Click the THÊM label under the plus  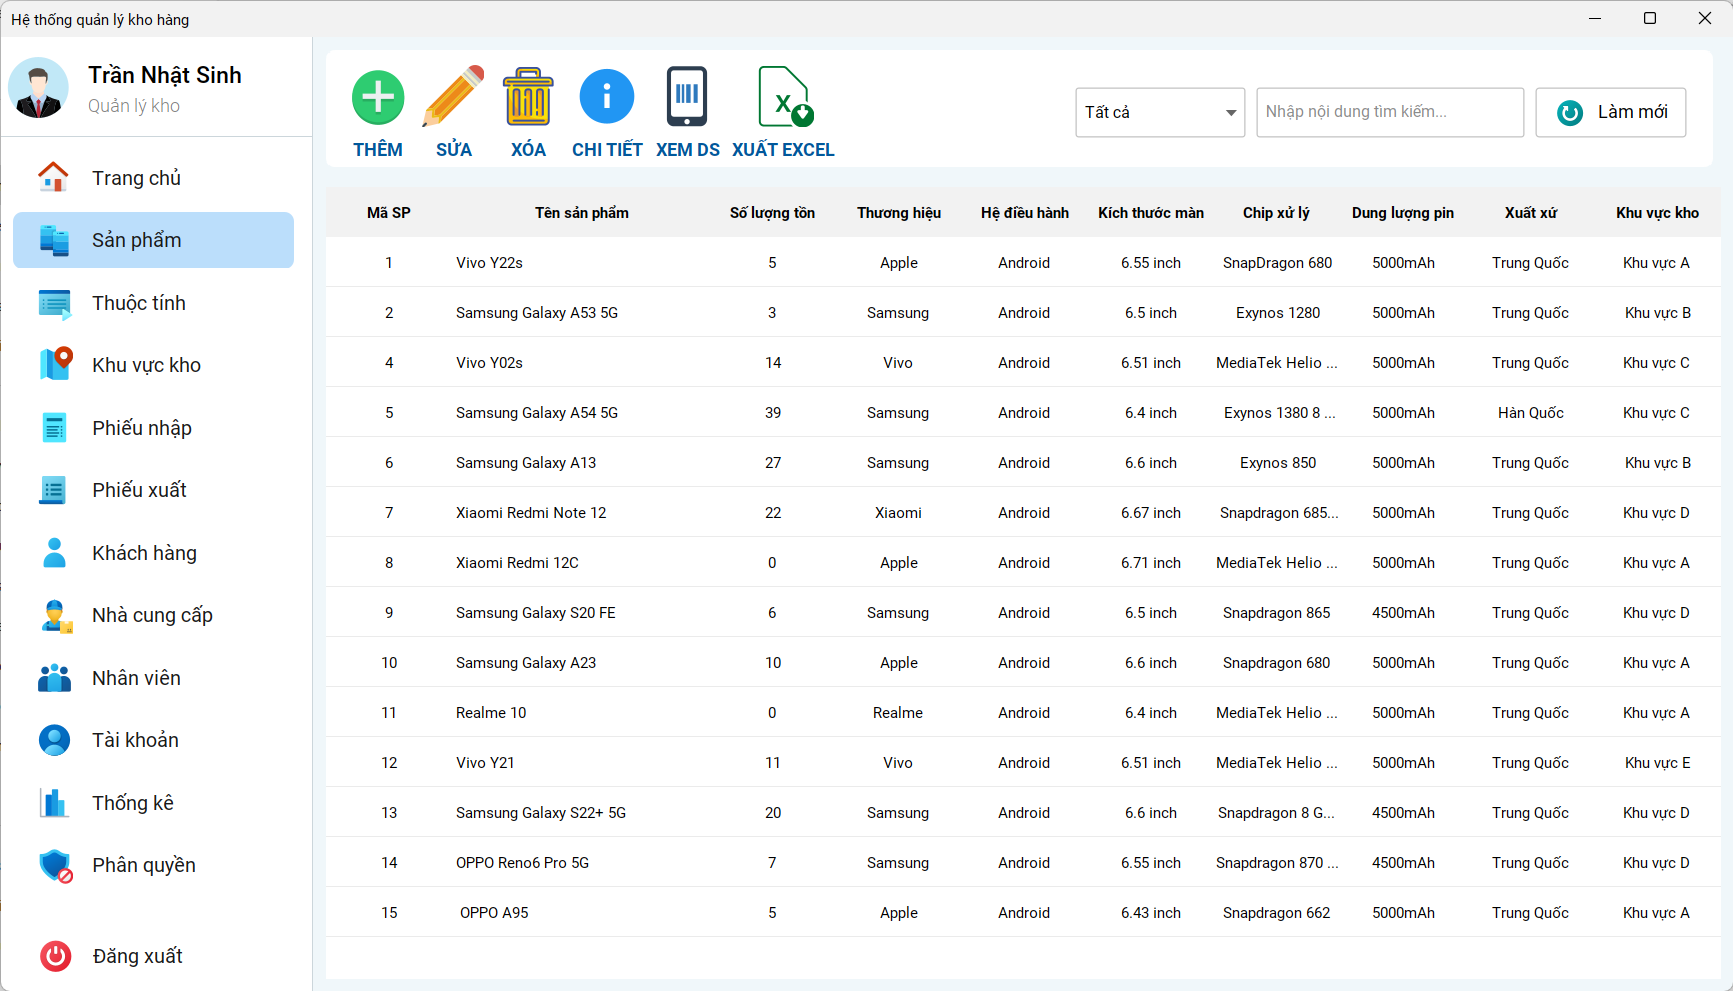(378, 150)
